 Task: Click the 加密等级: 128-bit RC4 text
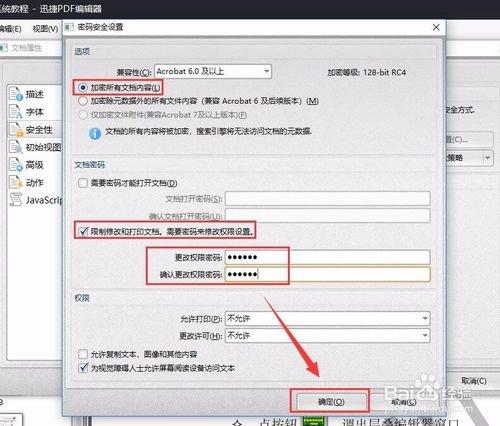367,72
